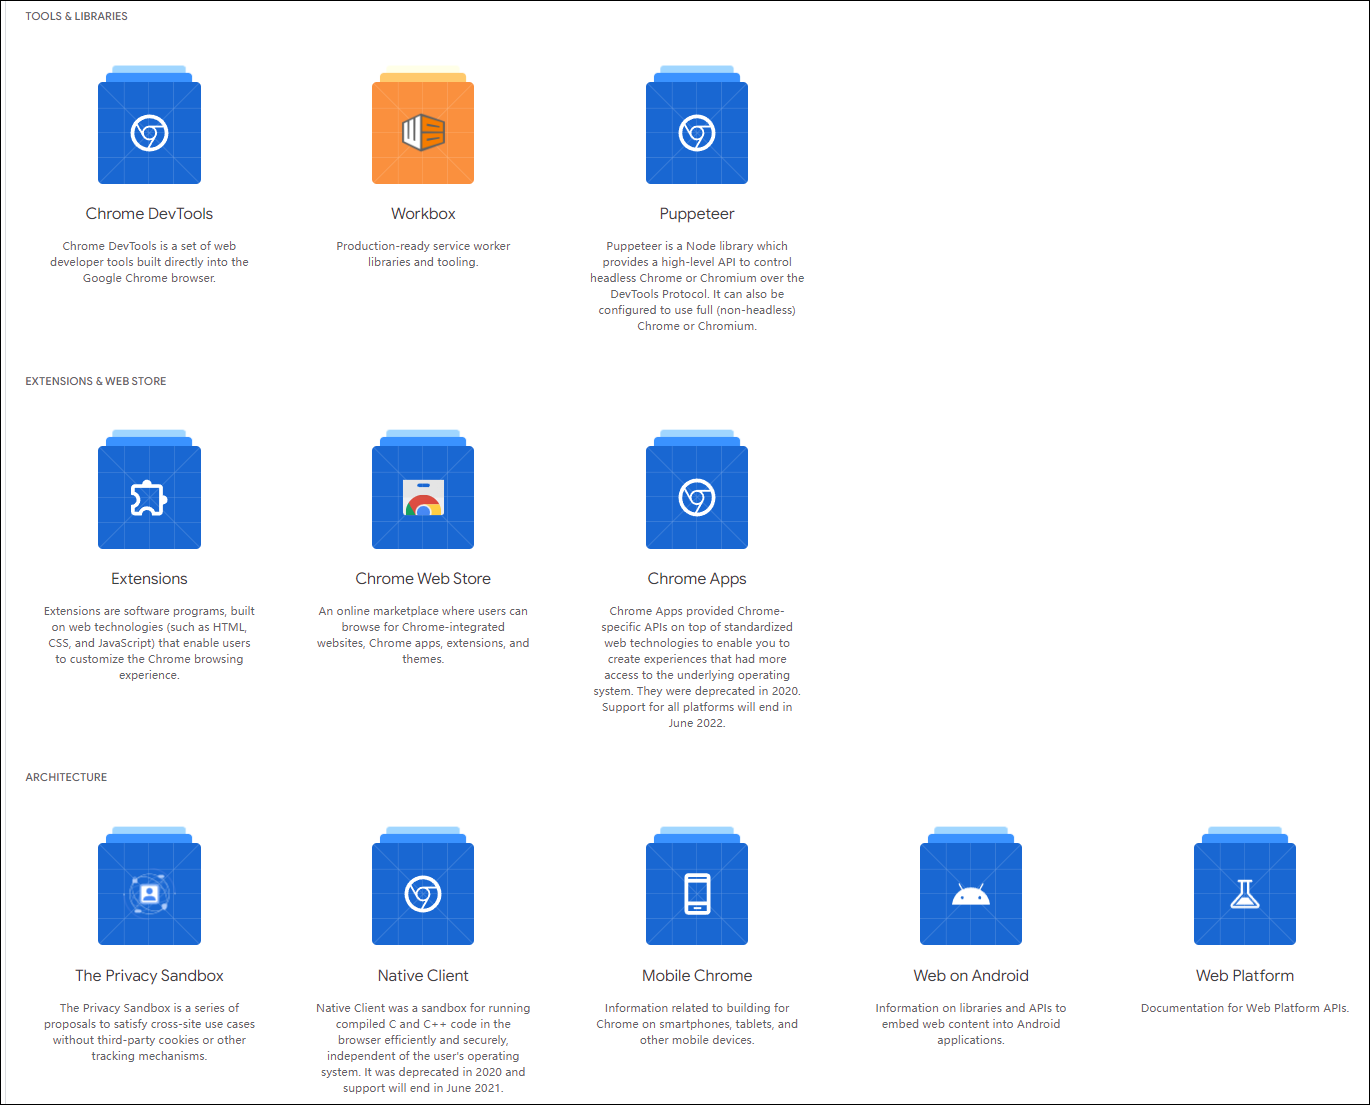Click 'Production-ready service worker libraries' description

coord(423,254)
